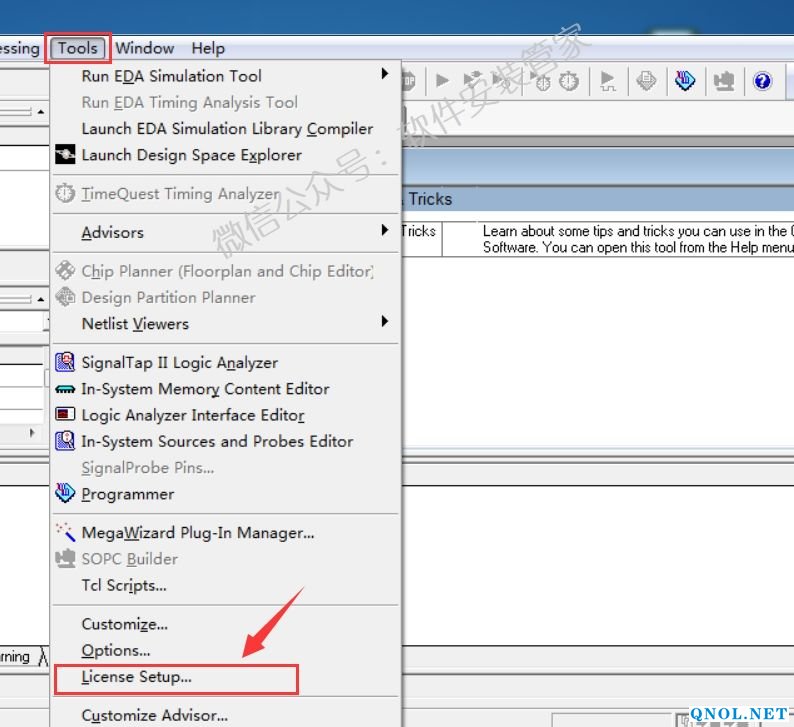Click the Chip Planner toolbar icon
Viewport: 794px width, 727px height.
tap(647, 81)
